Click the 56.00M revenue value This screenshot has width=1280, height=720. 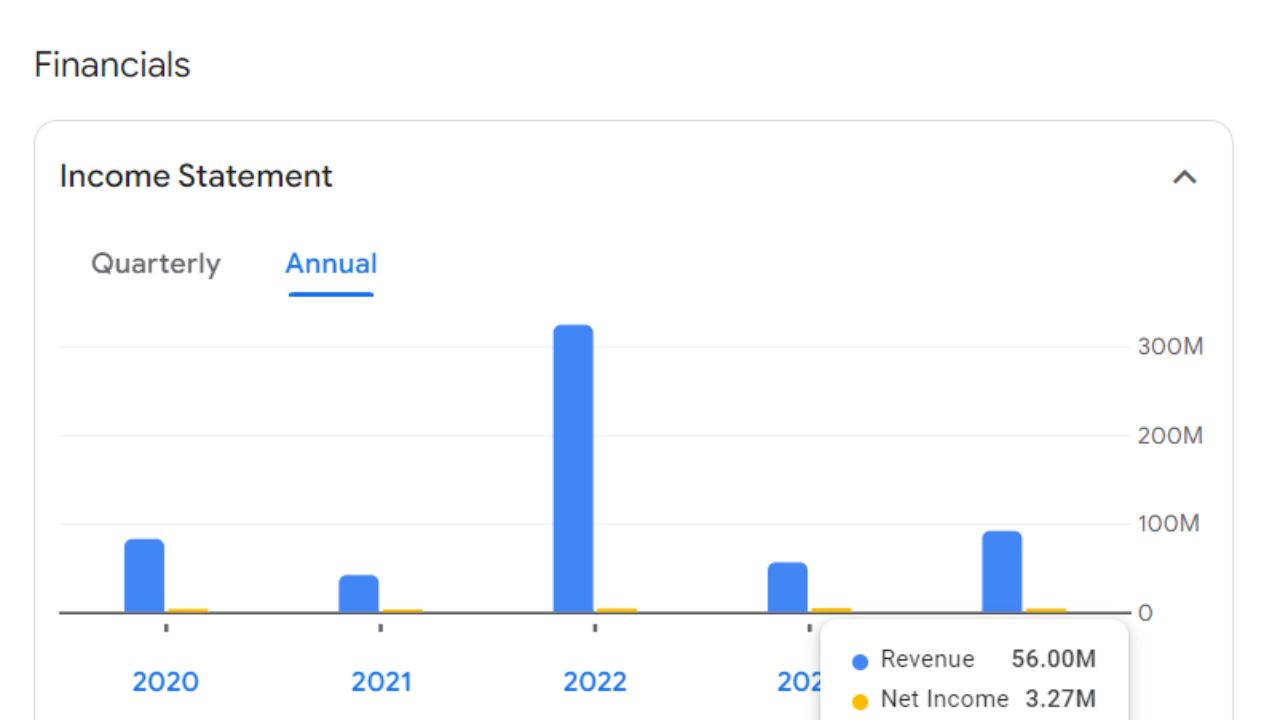[x=1054, y=659]
